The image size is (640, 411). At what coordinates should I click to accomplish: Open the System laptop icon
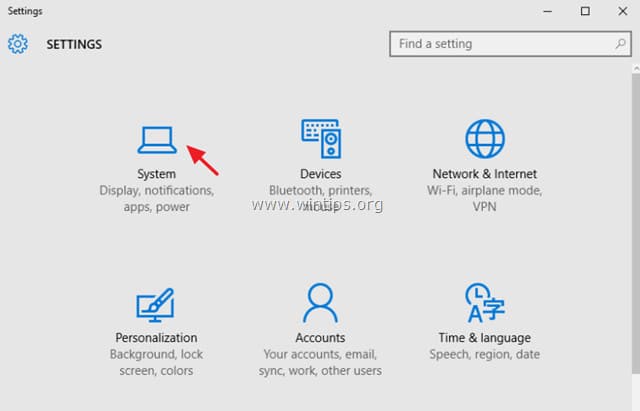pyautogui.click(x=157, y=140)
